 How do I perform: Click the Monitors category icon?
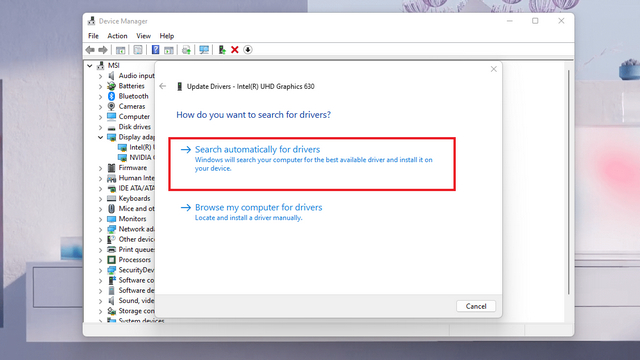click(x=111, y=219)
